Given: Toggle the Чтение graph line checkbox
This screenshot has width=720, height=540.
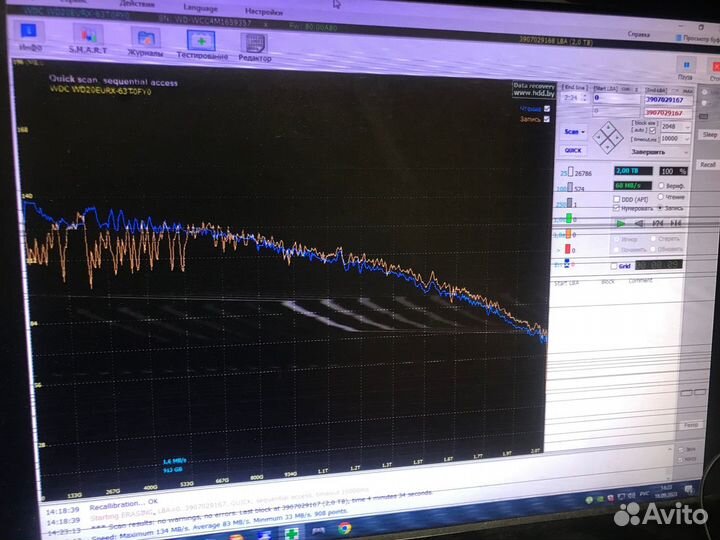Looking at the screenshot, I should [x=546, y=108].
